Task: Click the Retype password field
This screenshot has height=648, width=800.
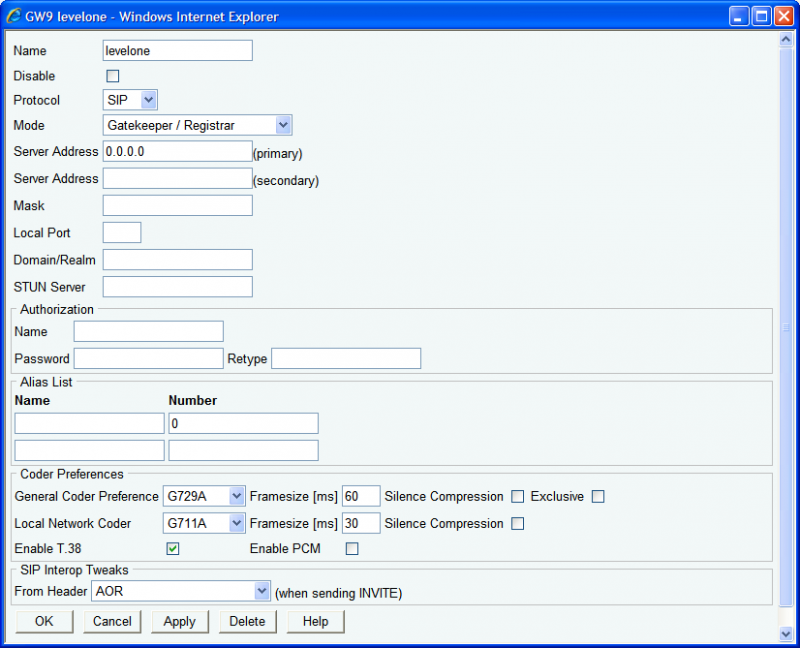Action: click(346, 359)
